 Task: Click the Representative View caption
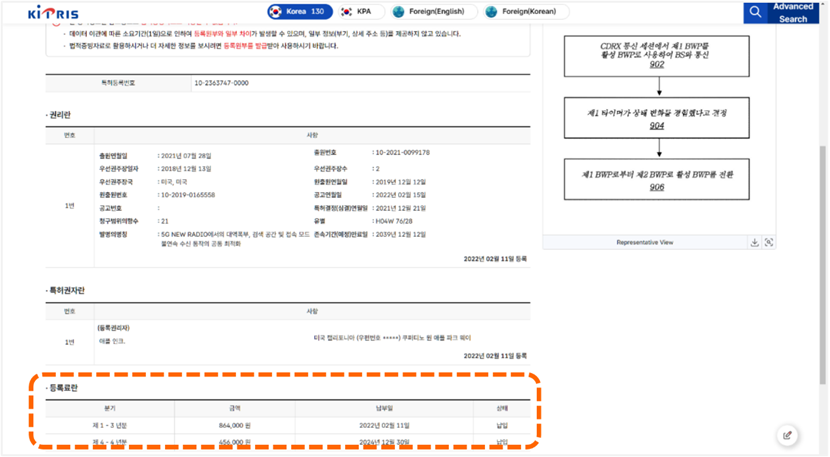tap(644, 242)
